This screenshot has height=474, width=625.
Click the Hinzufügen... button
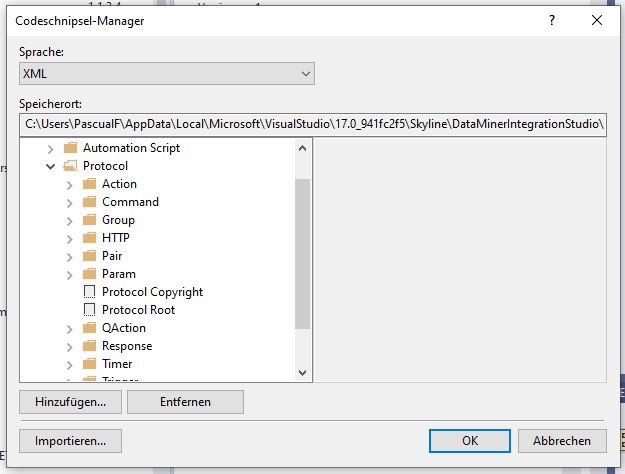coord(71,402)
